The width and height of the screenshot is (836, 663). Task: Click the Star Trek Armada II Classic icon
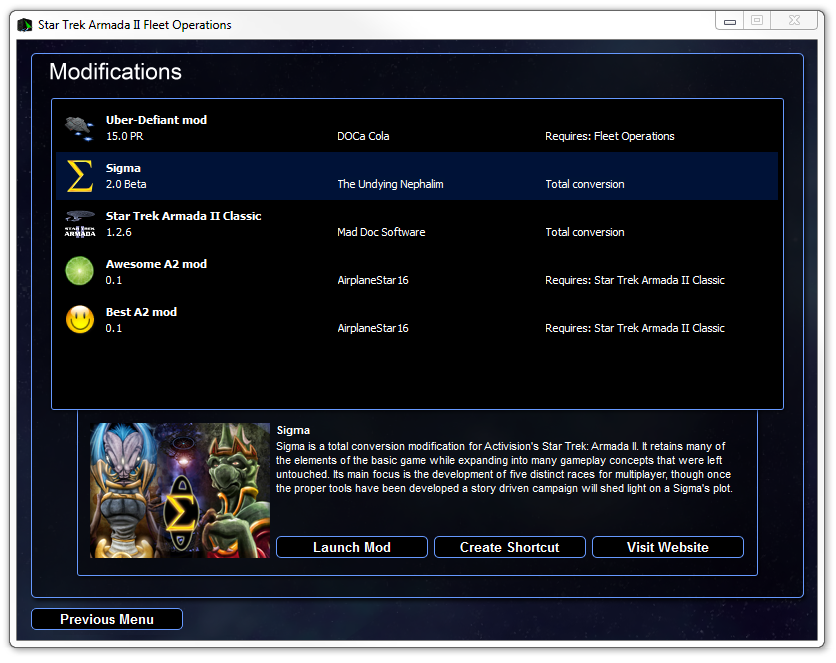[80, 224]
